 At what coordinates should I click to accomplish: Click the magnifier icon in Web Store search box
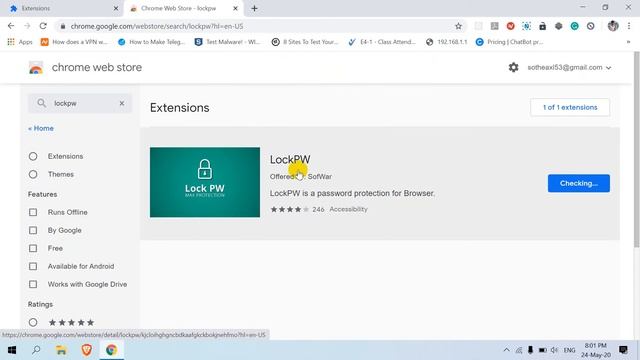click(42, 103)
